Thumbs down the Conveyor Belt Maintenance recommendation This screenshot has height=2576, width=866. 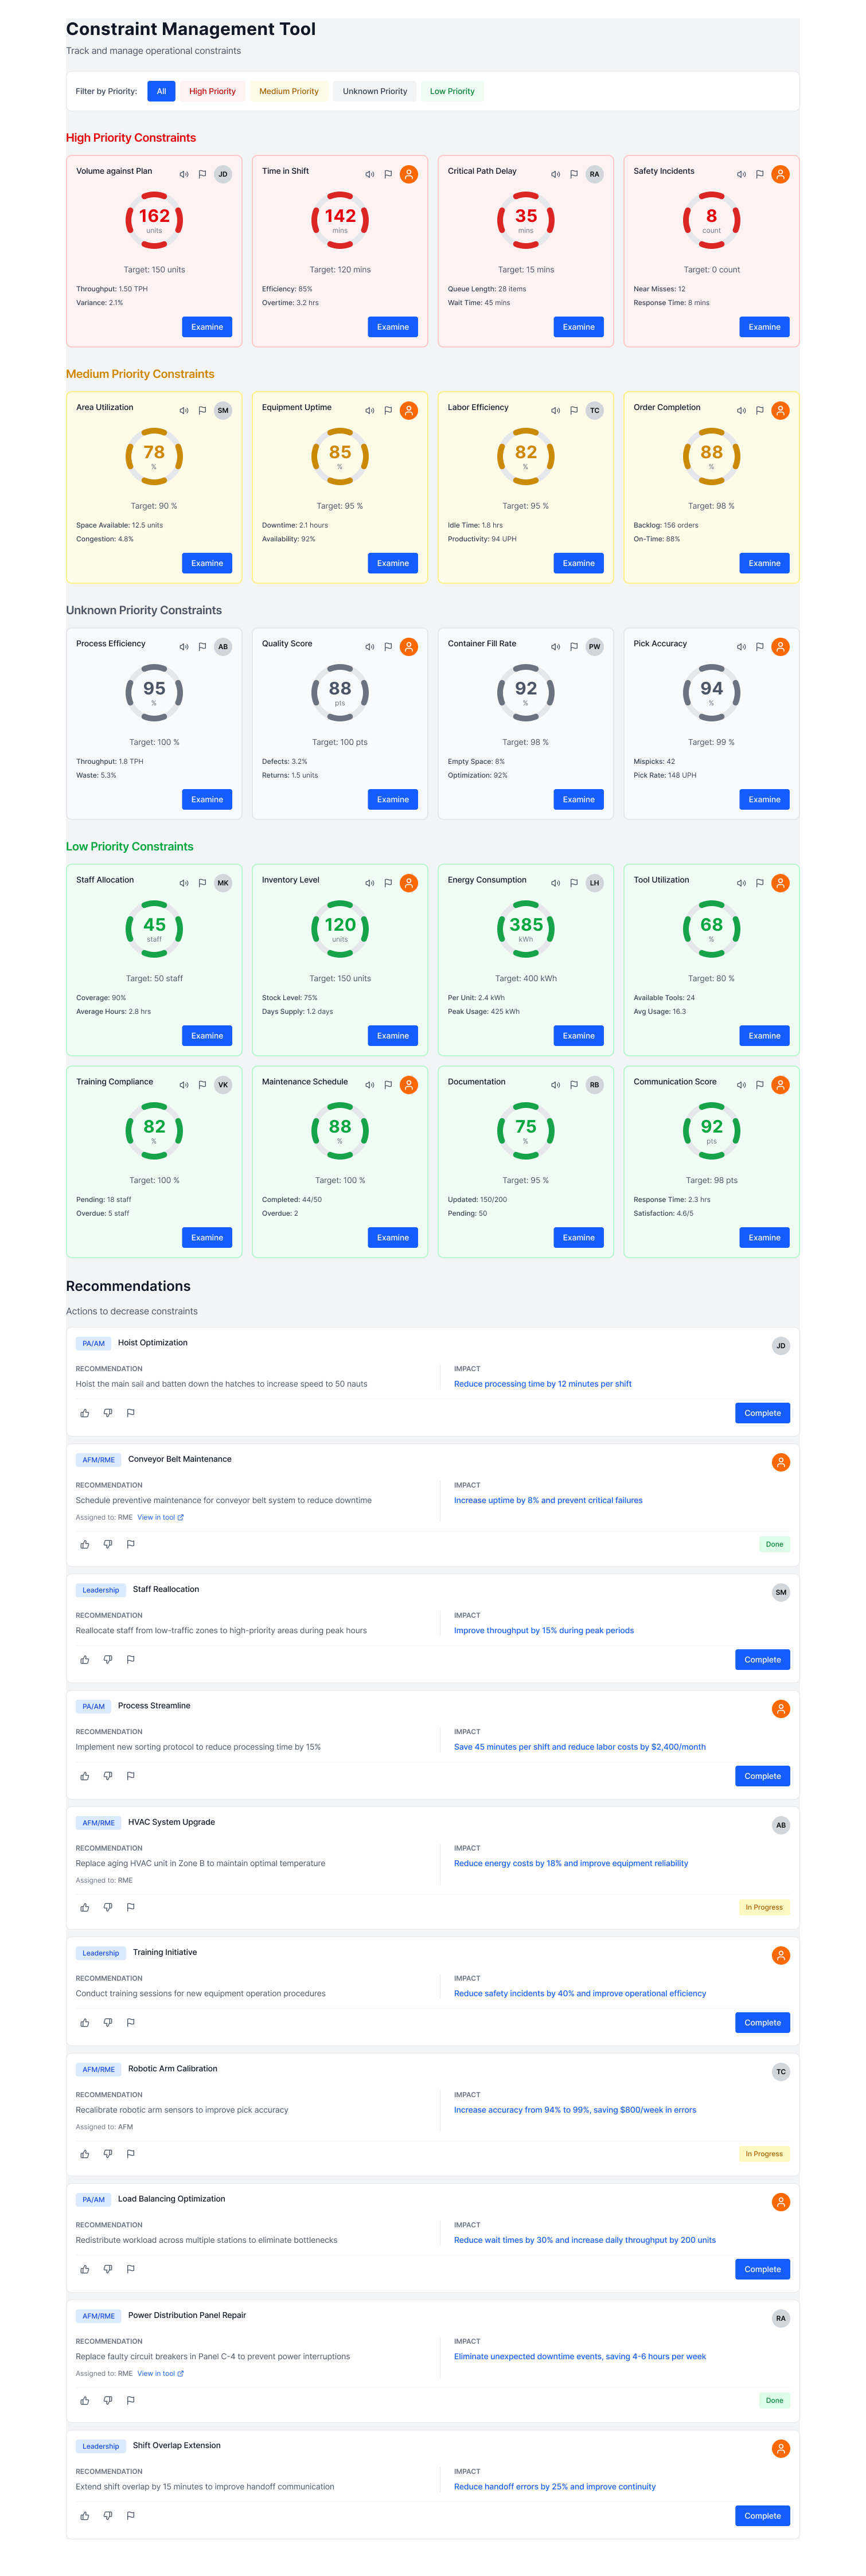click(x=108, y=1544)
